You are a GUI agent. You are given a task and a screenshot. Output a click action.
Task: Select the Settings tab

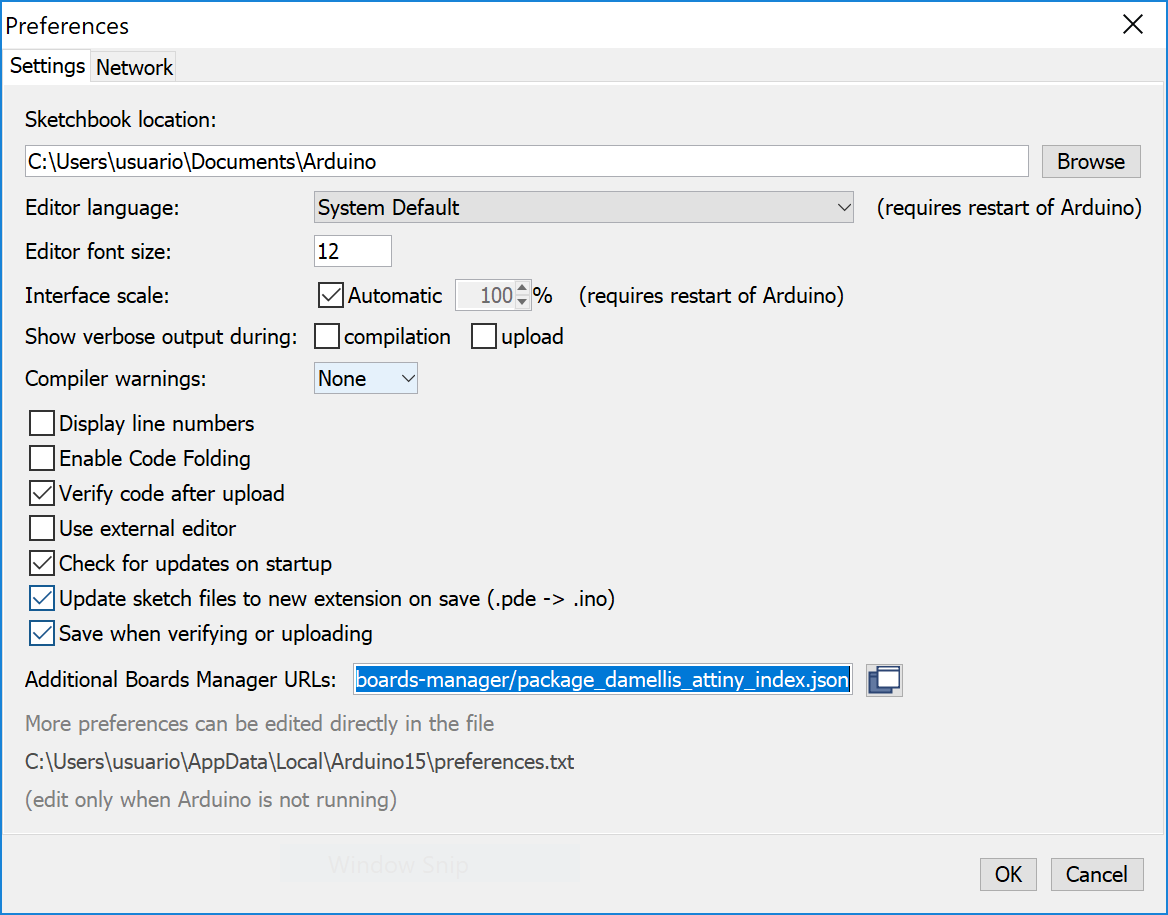(x=47, y=66)
